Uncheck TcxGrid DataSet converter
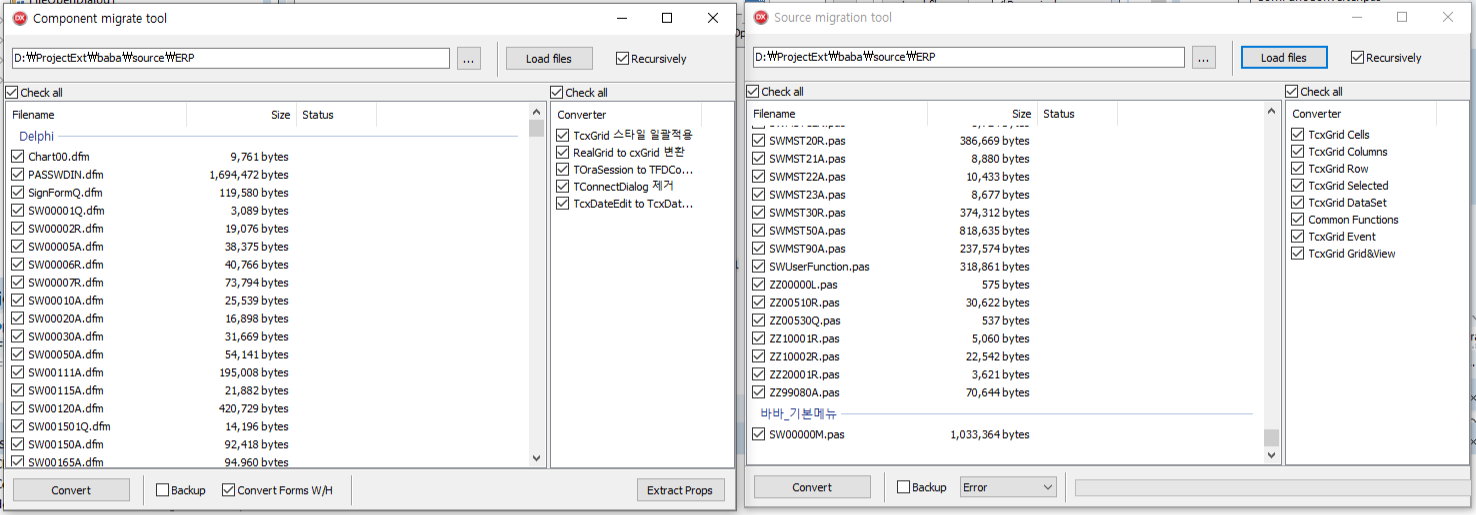Screen dimensions: 1476x515 [1298, 202]
